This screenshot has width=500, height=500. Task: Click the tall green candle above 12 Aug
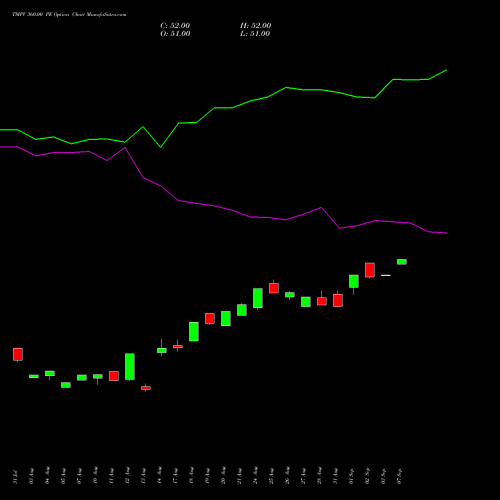click(130, 366)
